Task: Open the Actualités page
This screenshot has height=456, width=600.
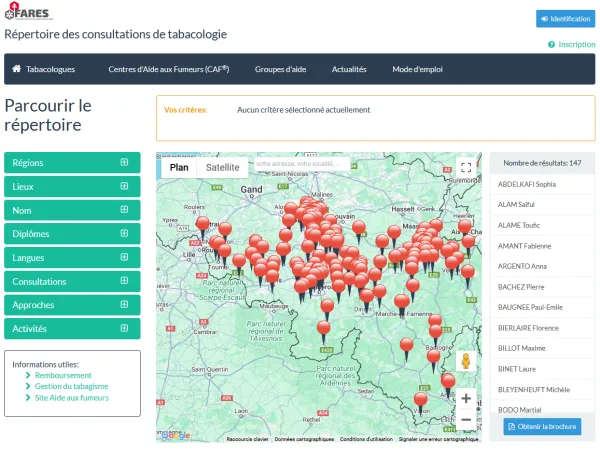Action: point(349,69)
